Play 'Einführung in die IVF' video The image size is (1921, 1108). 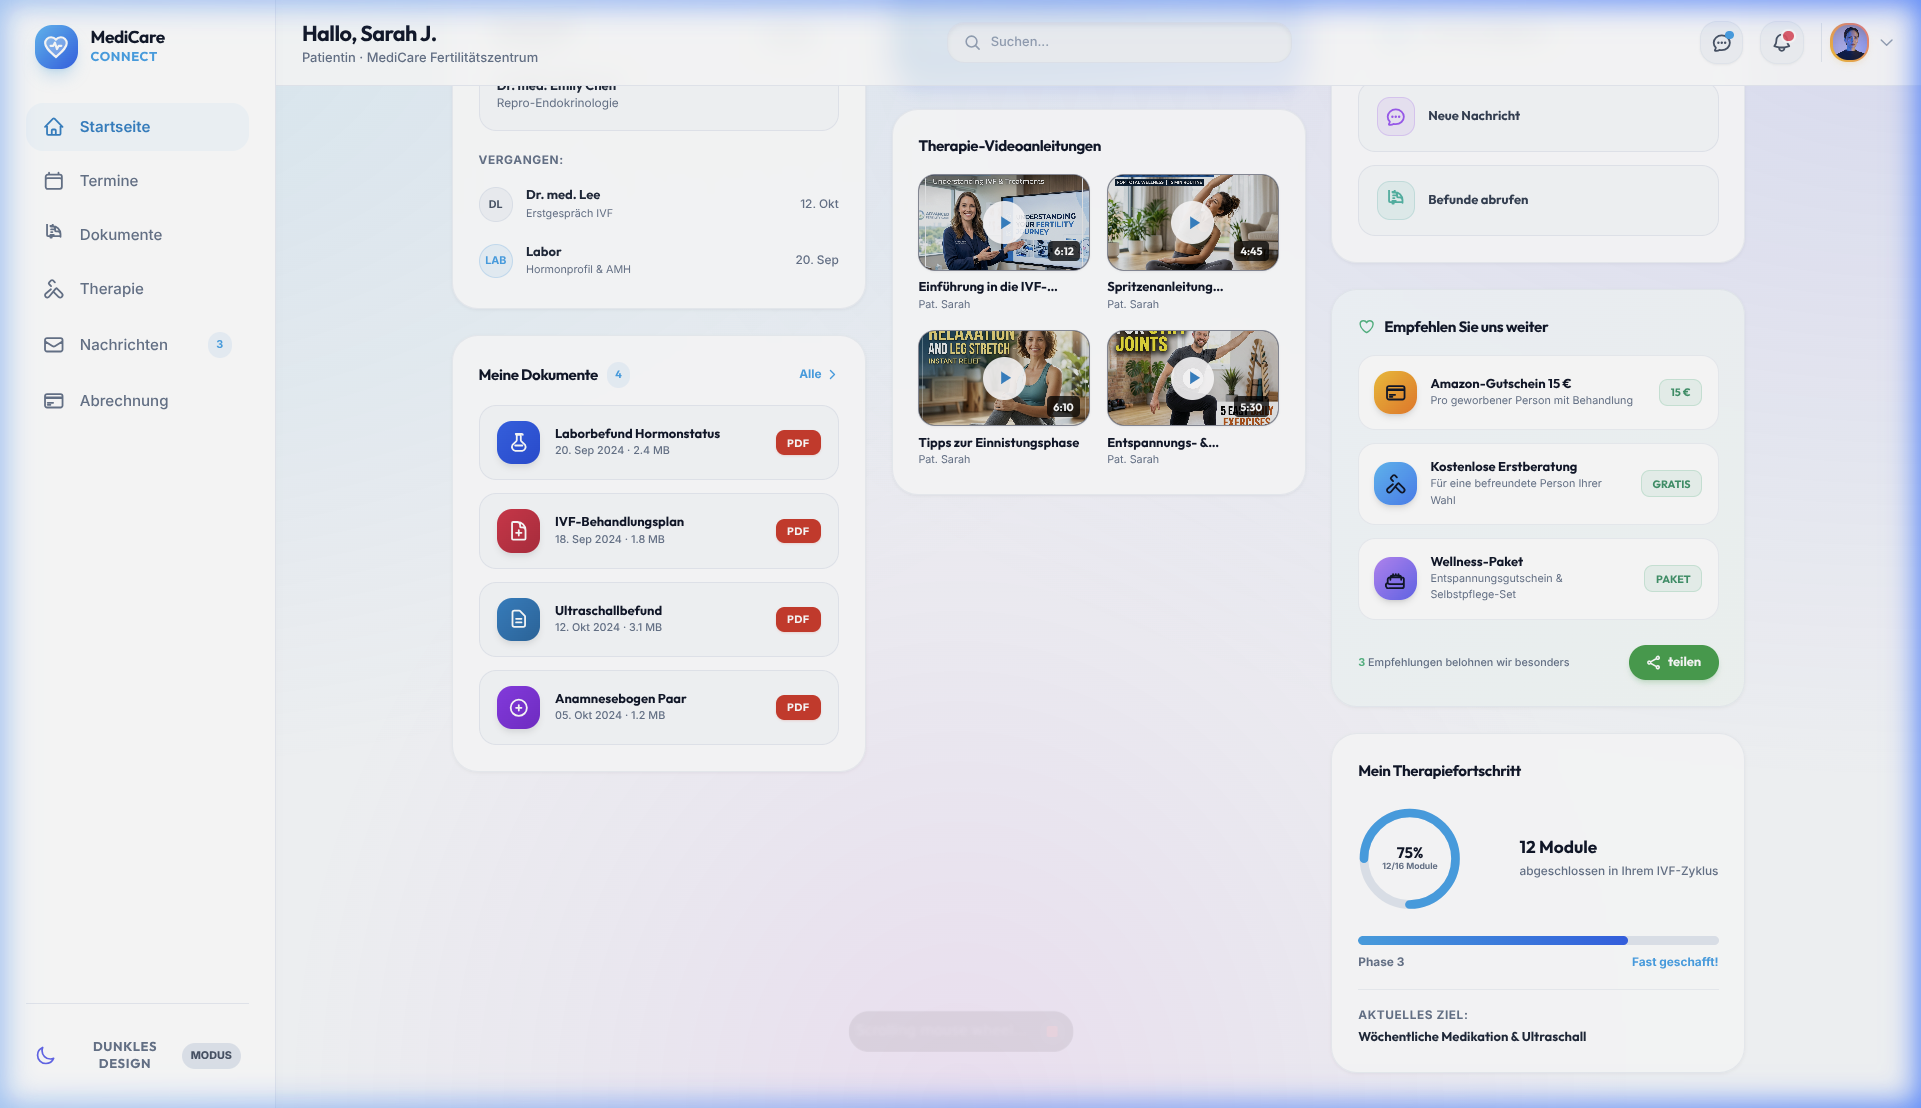pos(1004,222)
